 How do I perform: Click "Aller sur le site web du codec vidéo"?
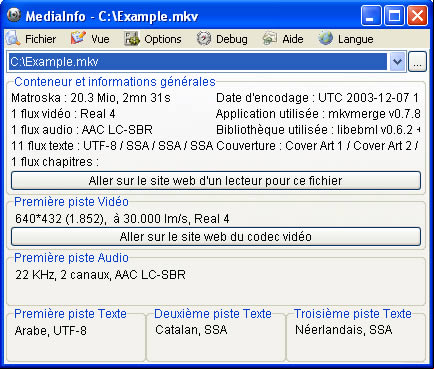pyautogui.click(x=216, y=237)
